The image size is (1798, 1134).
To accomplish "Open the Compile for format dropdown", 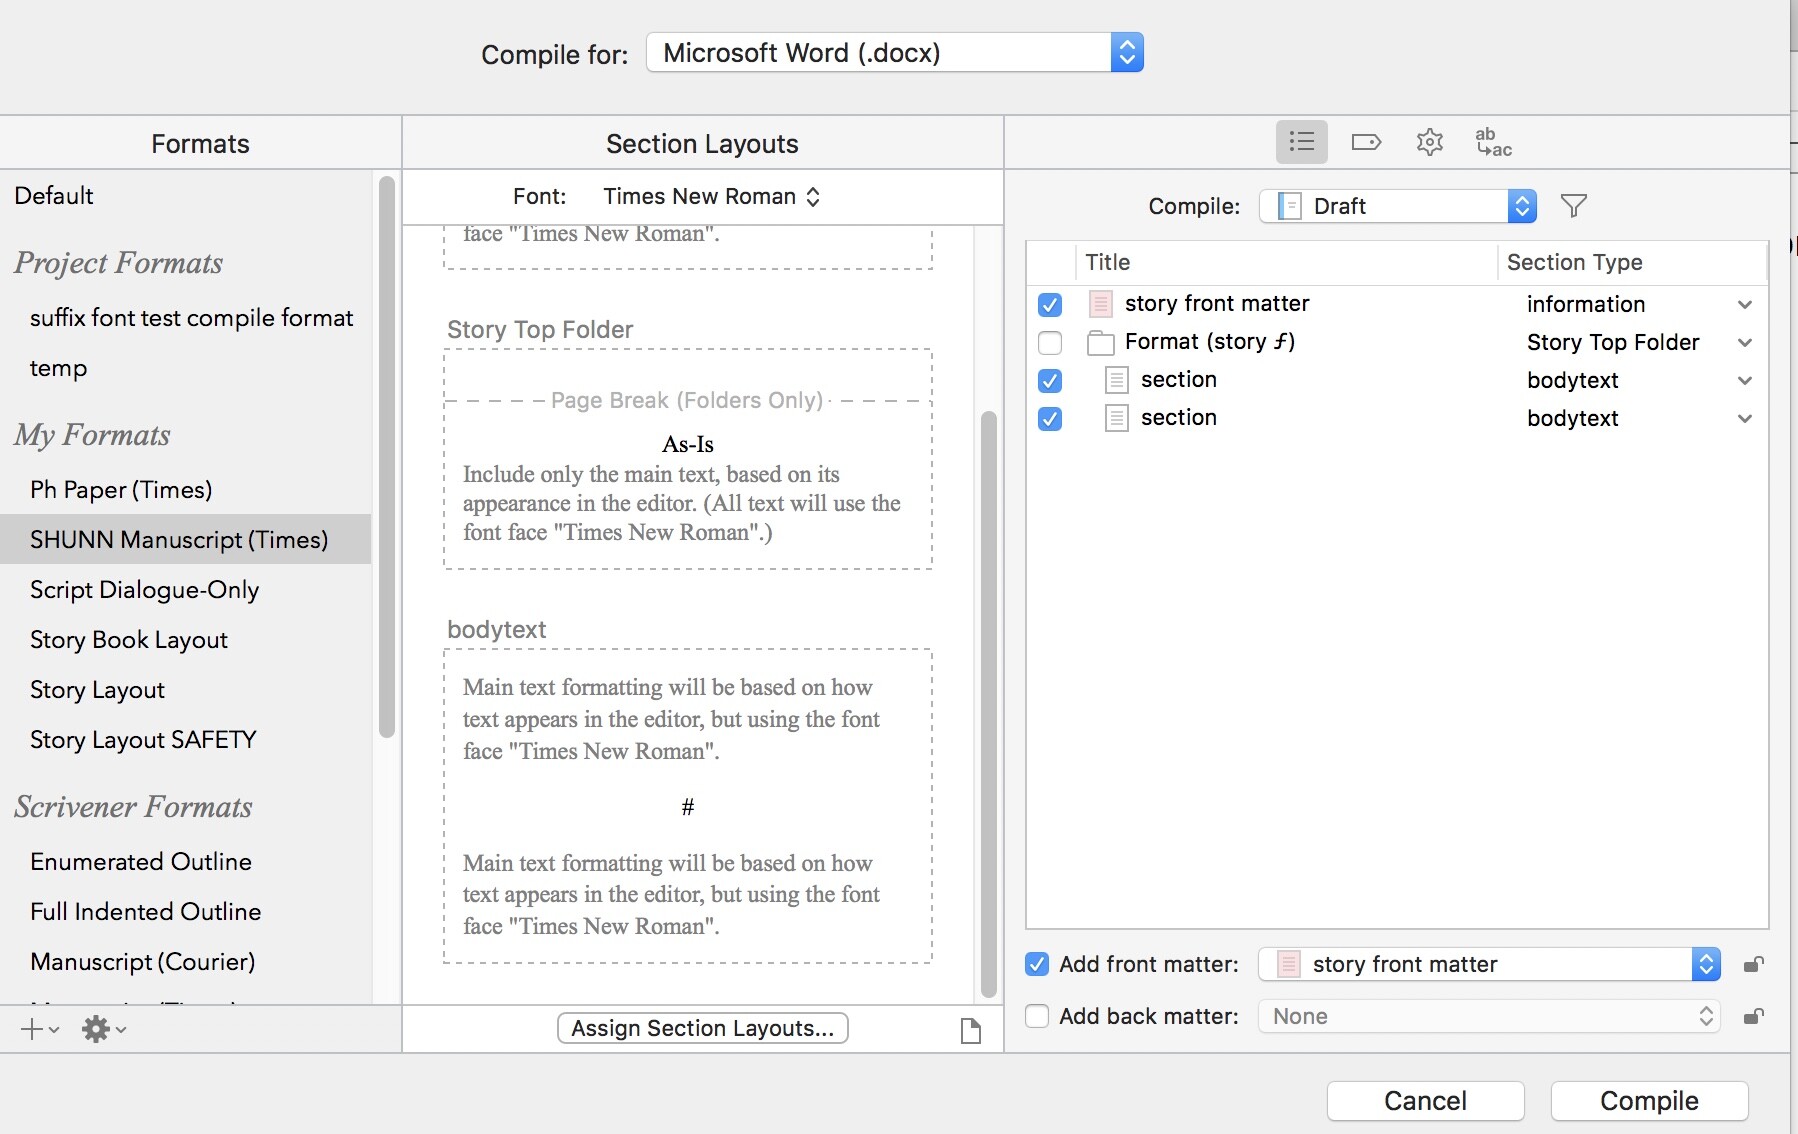I will [895, 53].
